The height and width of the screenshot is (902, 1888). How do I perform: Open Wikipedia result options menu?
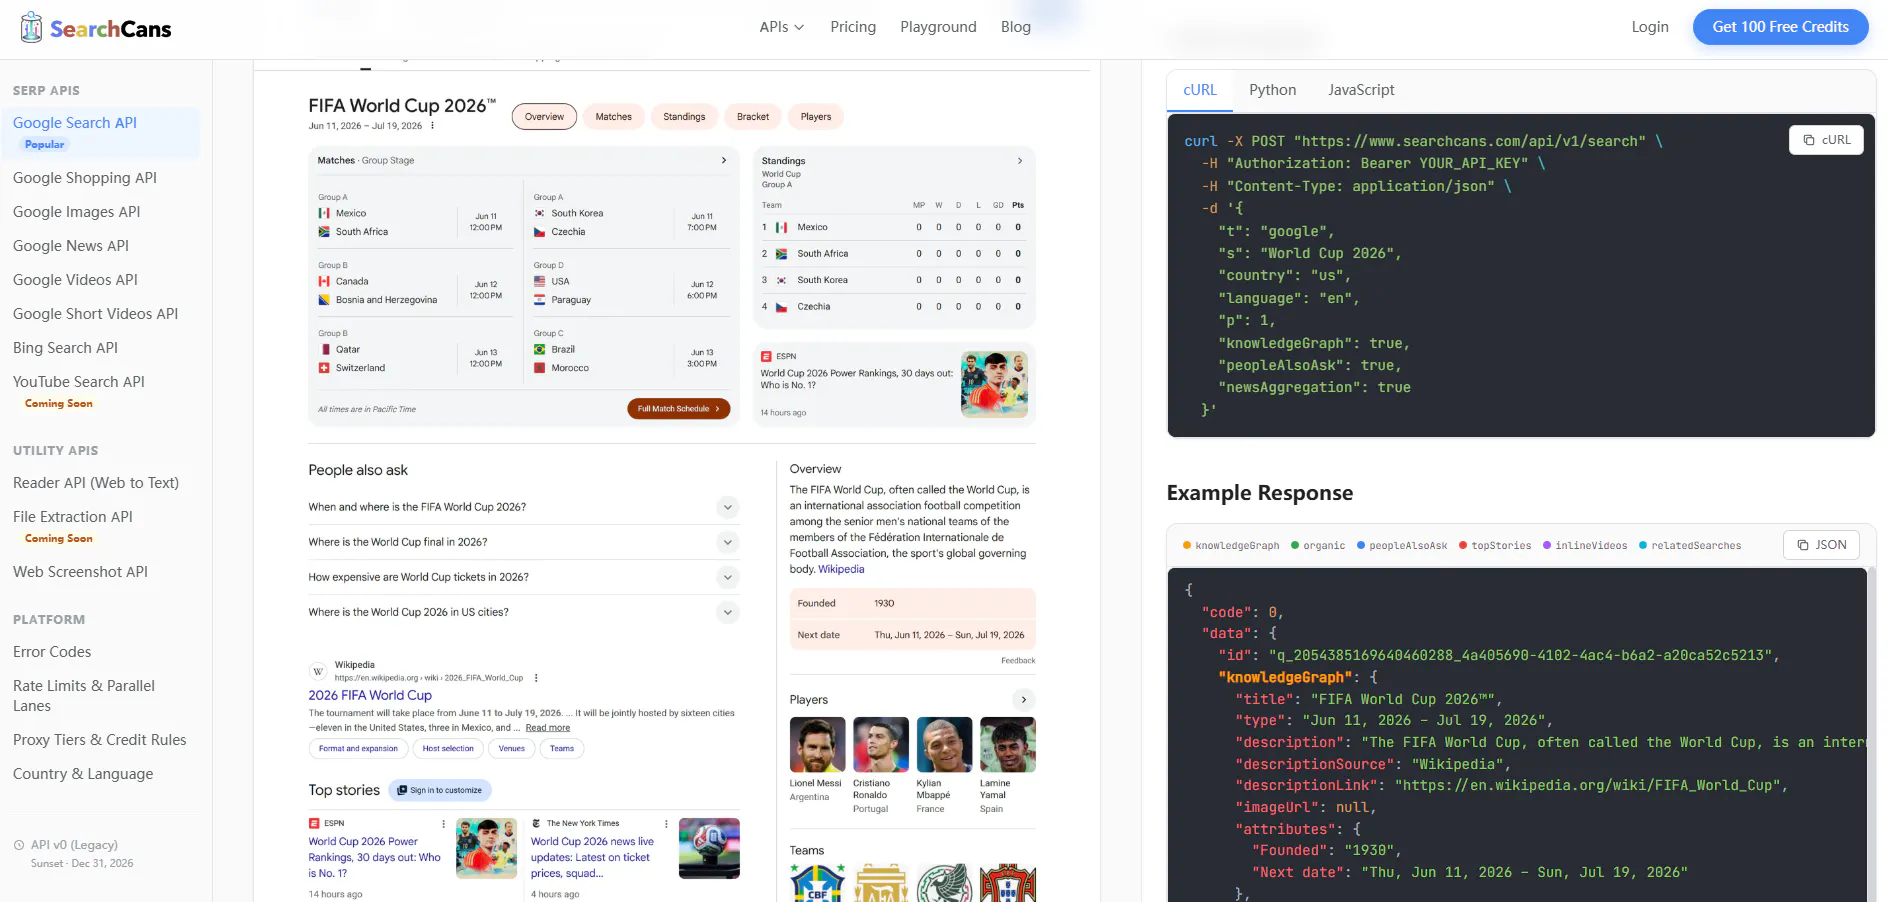(537, 678)
